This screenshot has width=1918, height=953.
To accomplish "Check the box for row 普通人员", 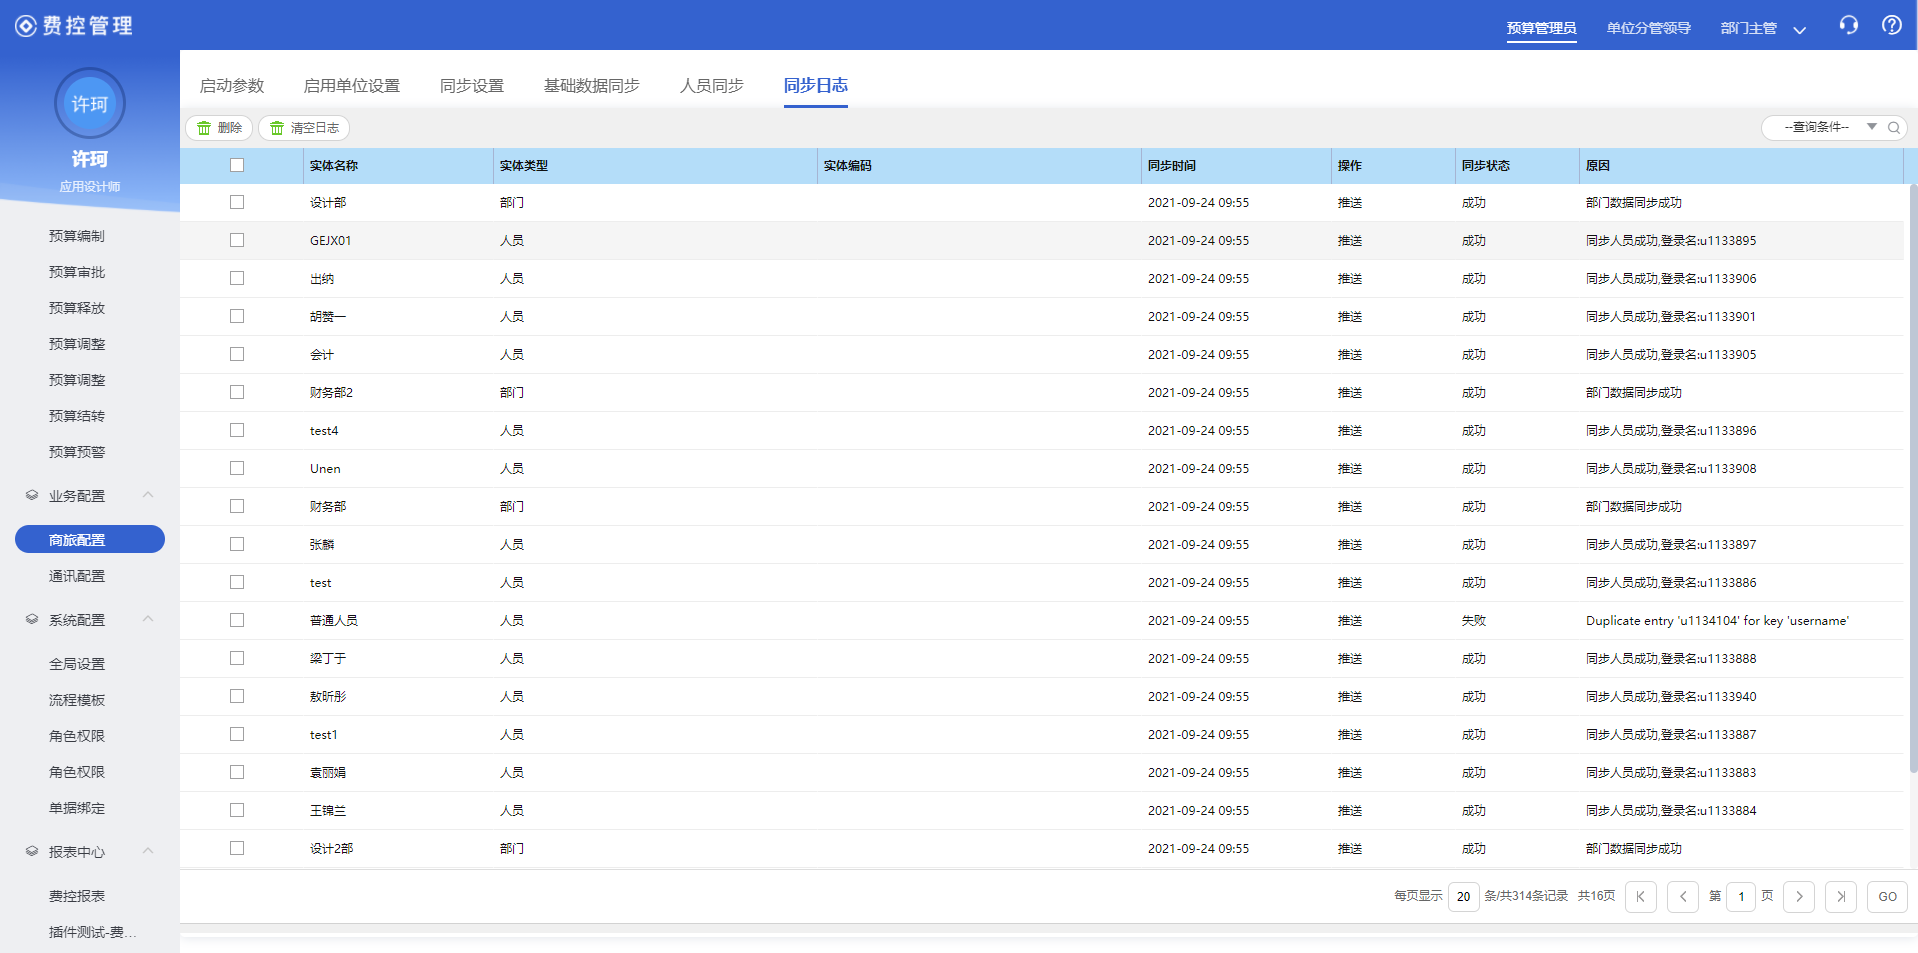I will (x=237, y=620).
